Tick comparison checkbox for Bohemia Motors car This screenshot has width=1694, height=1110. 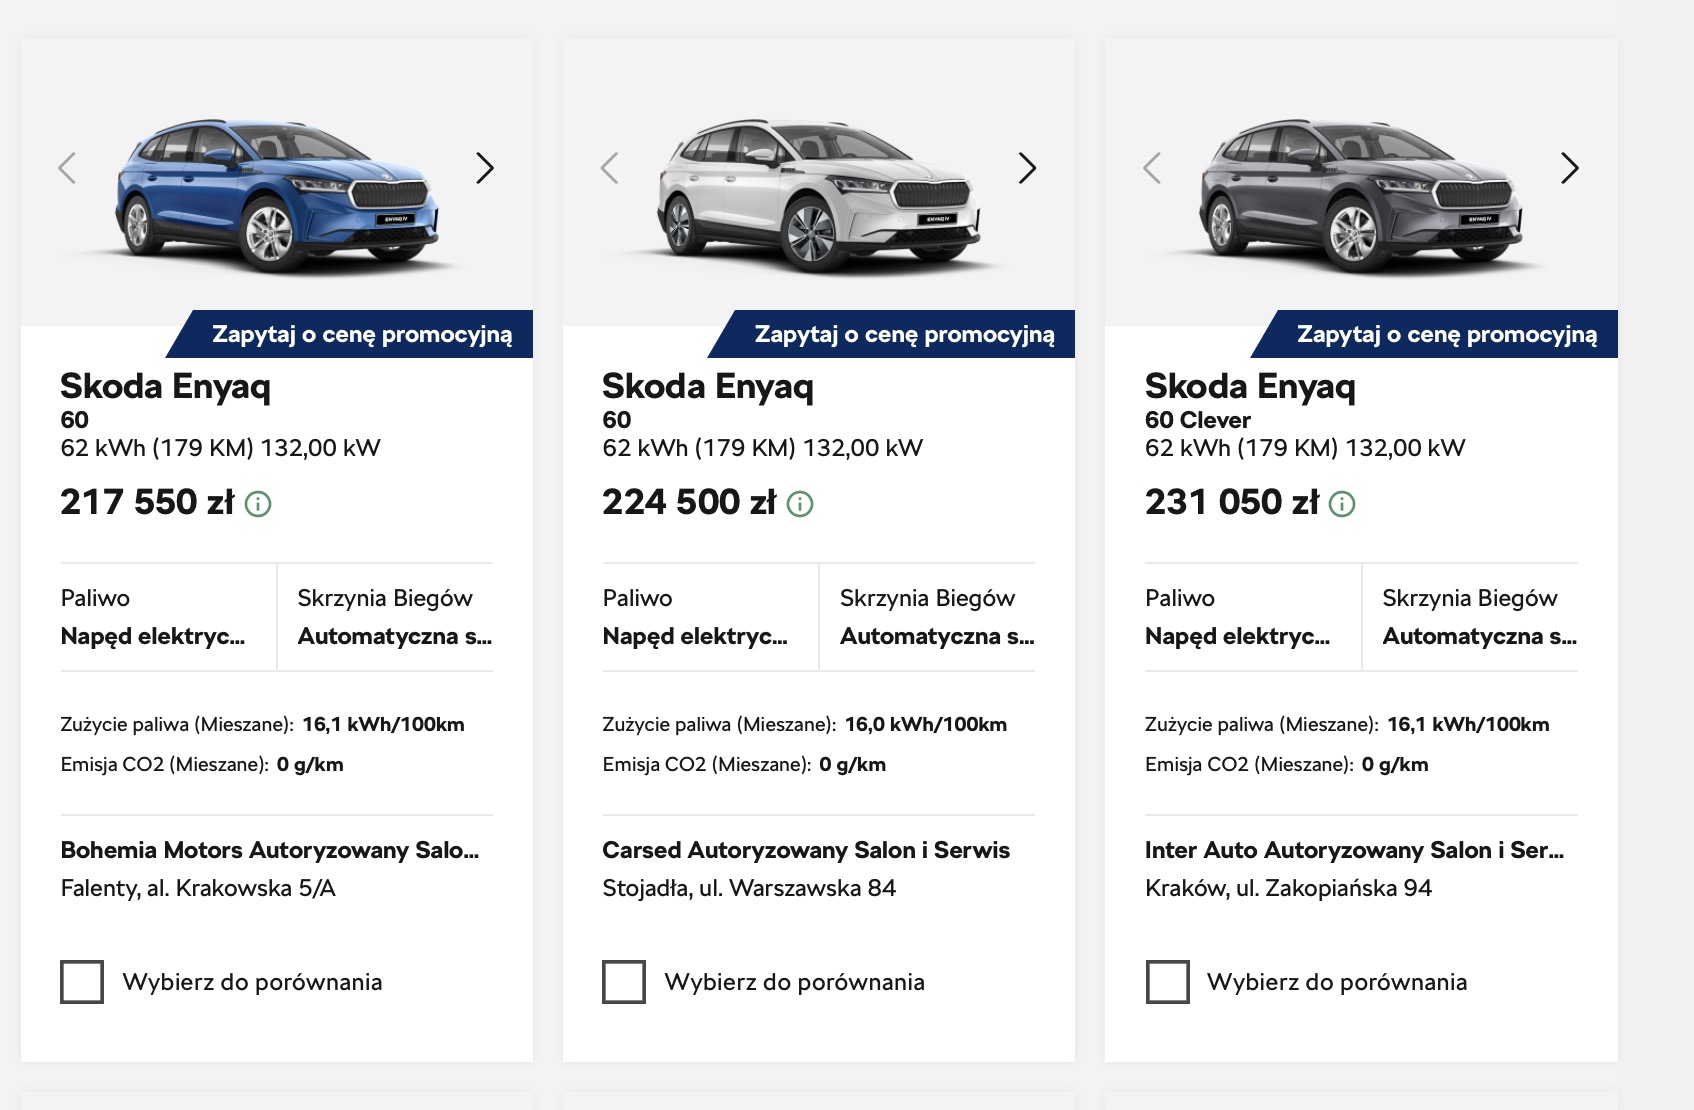click(82, 982)
